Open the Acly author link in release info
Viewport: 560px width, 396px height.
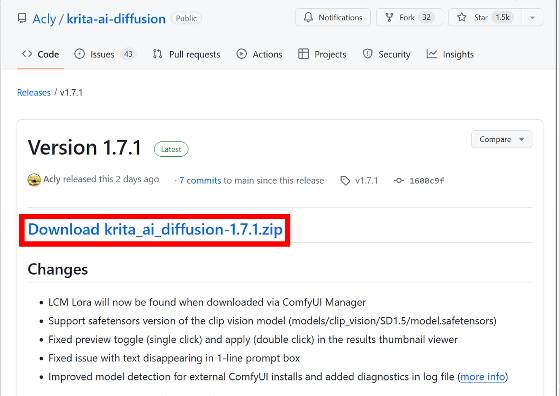(x=52, y=179)
